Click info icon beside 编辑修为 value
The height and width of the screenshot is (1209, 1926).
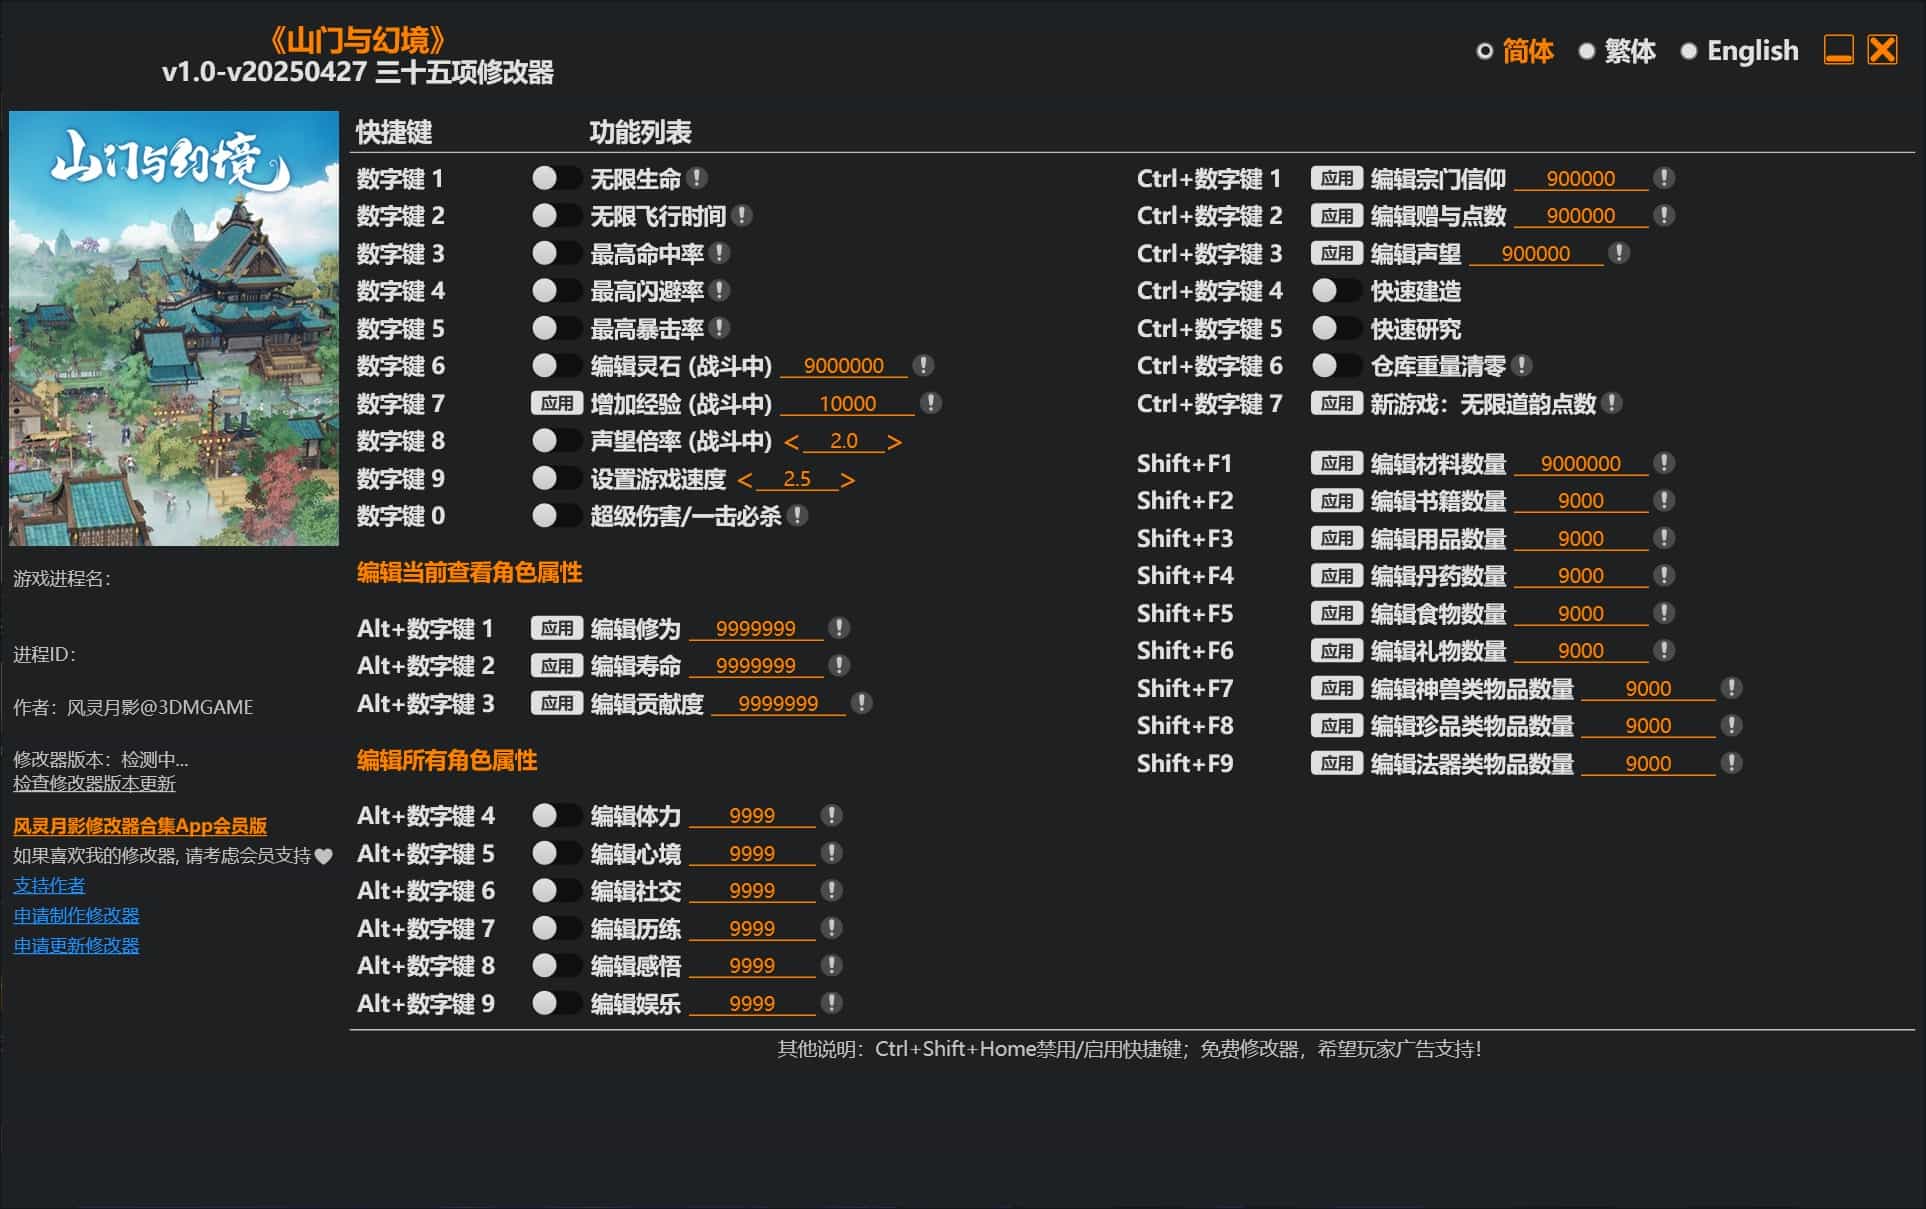point(839,628)
